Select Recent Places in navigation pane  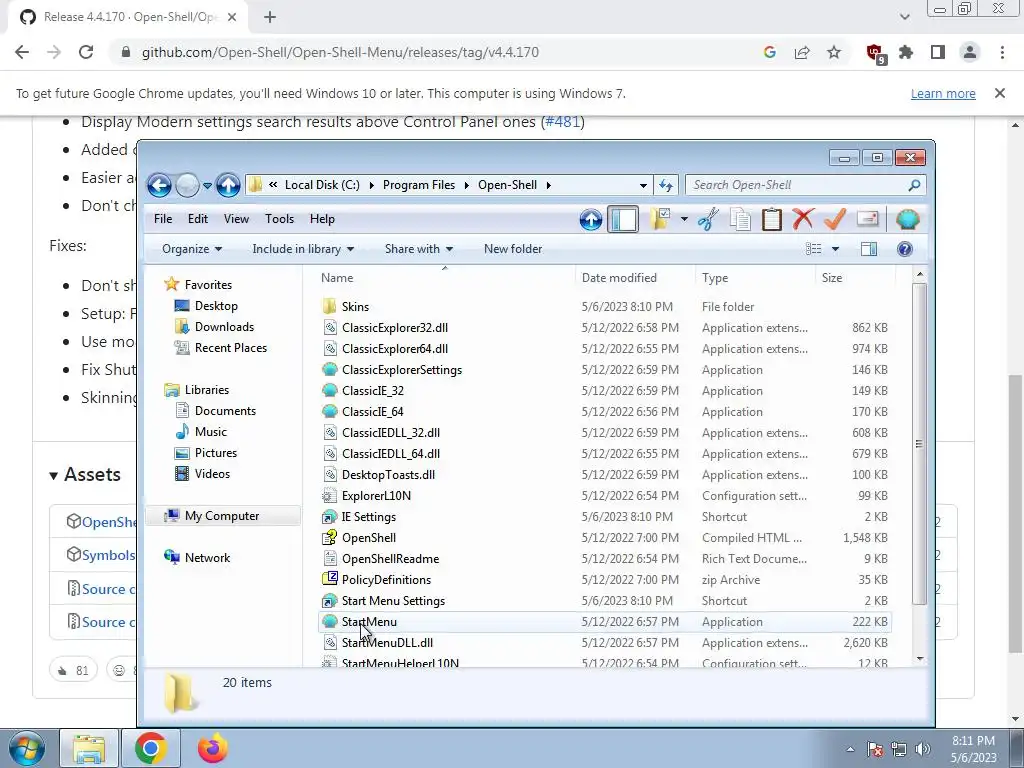click(x=231, y=348)
